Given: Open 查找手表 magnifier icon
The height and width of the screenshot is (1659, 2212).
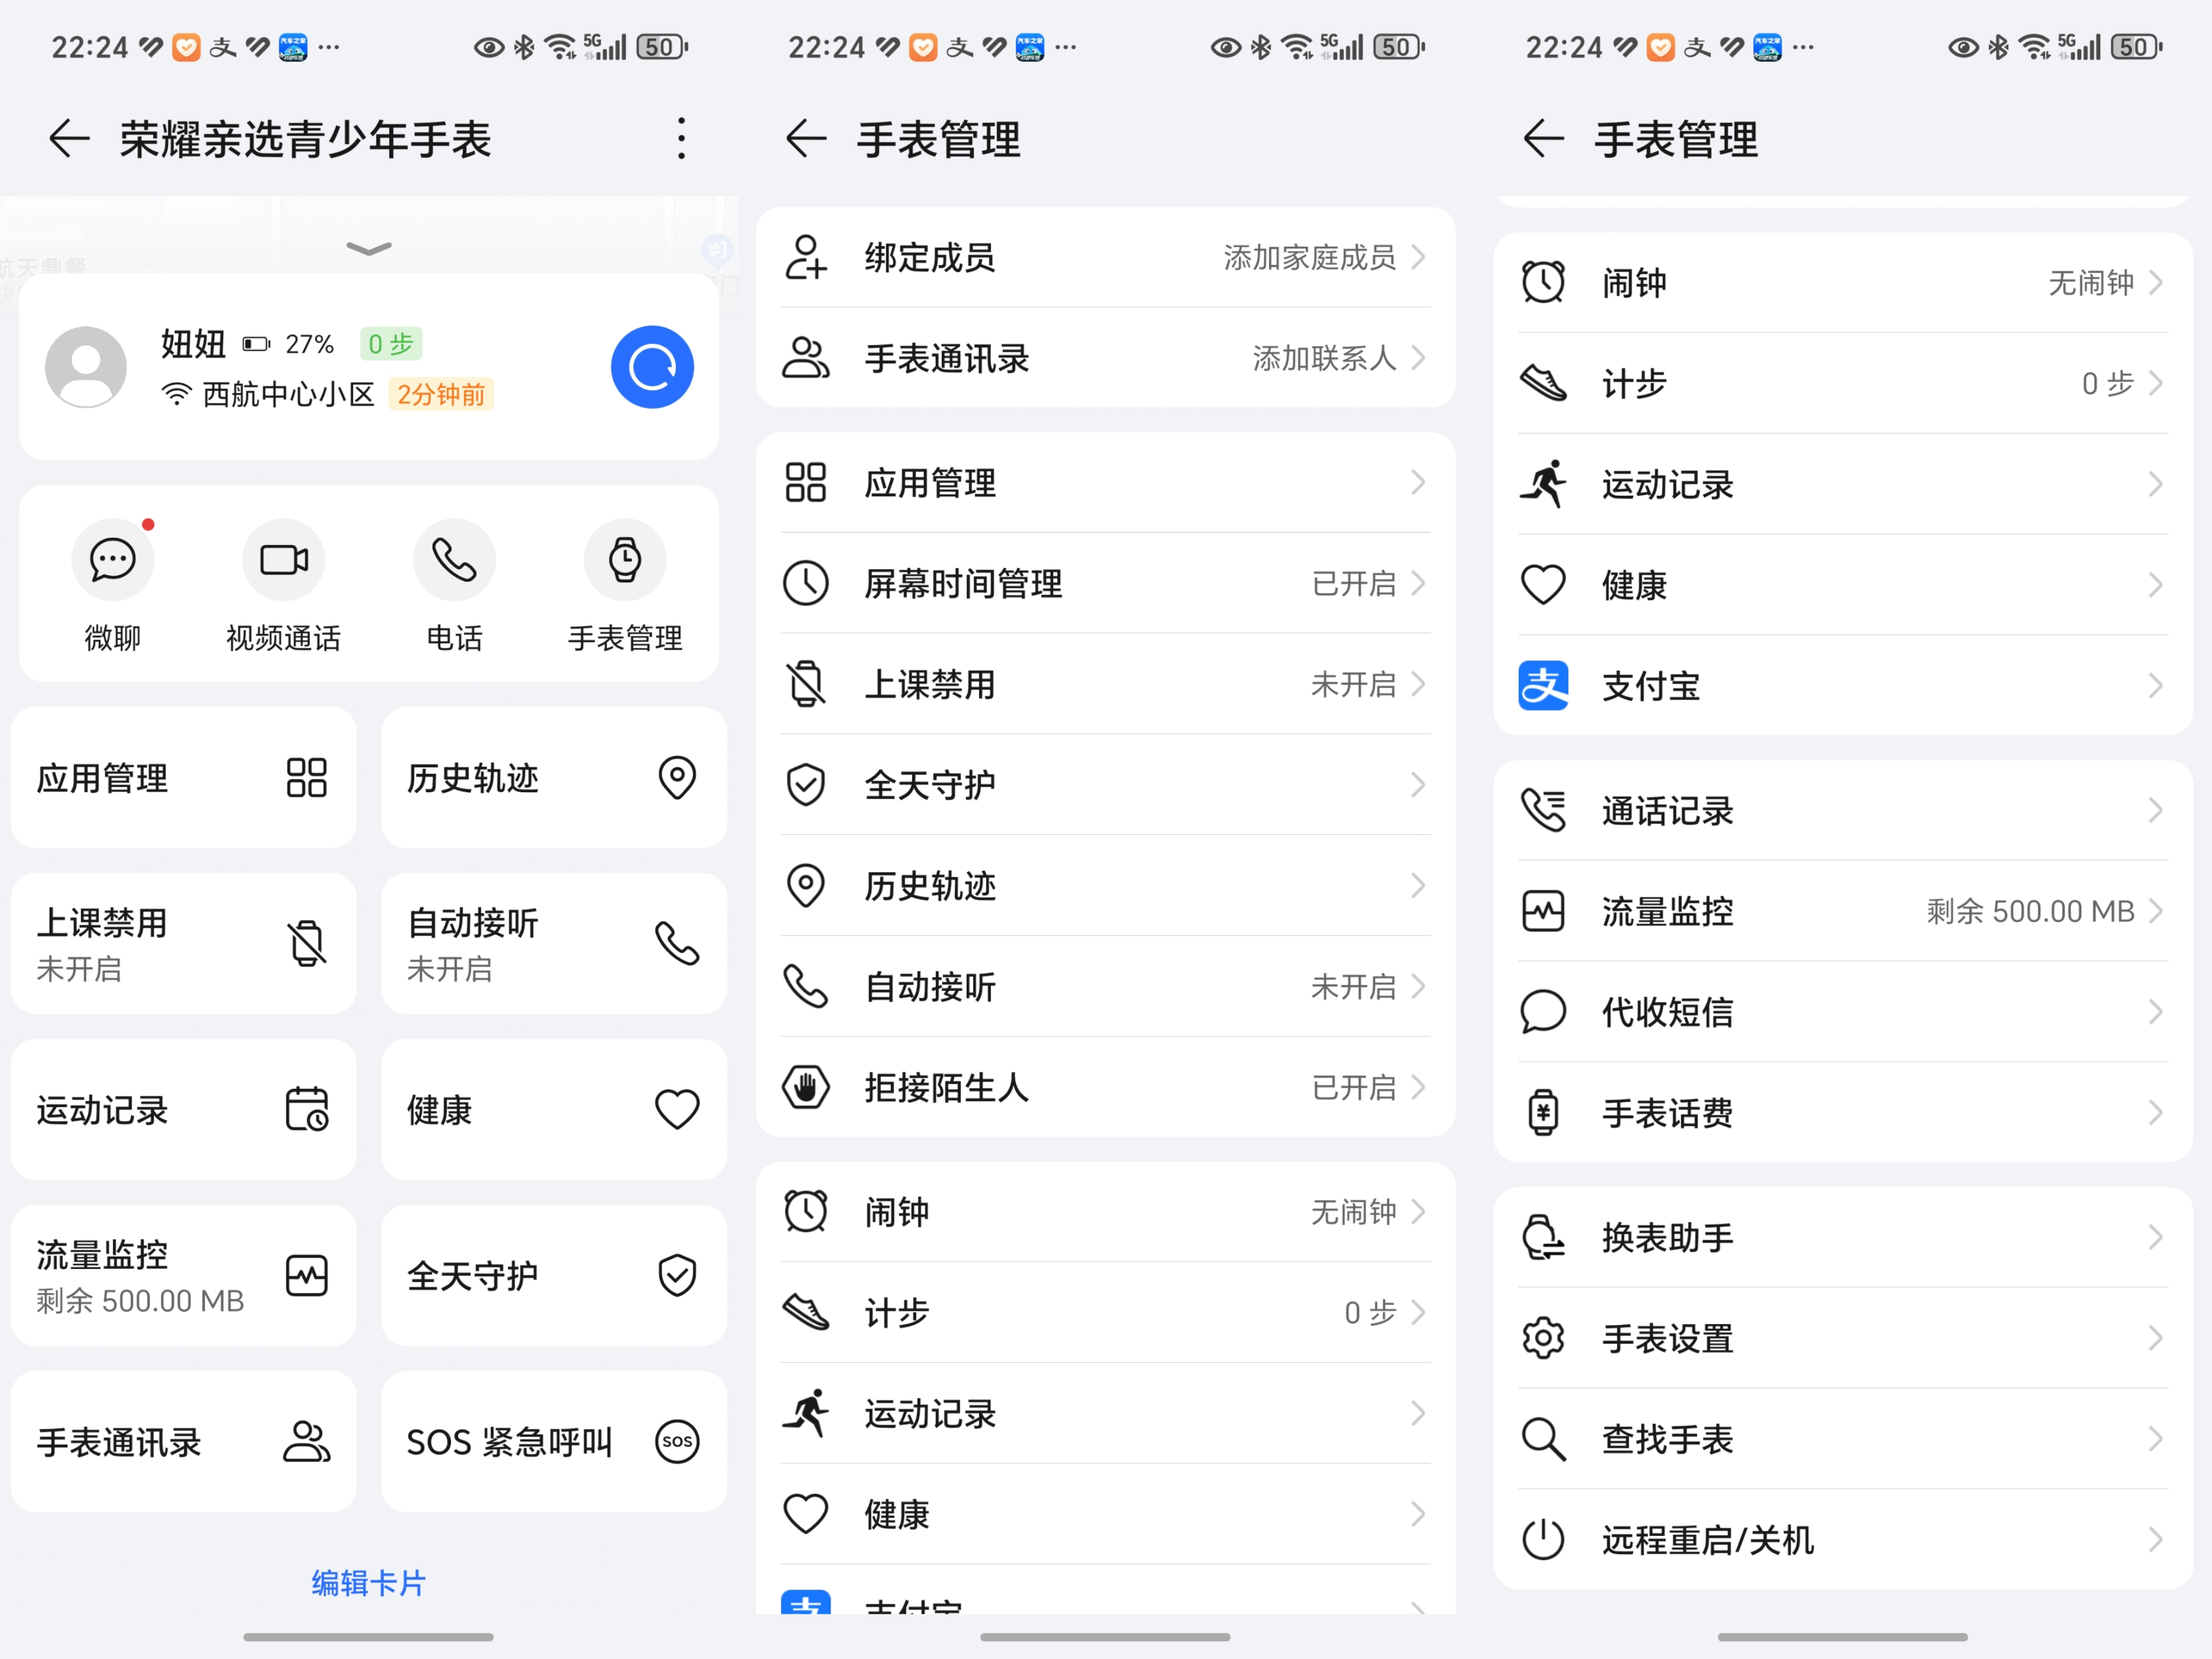Looking at the screenshot, I should 1543,1439.
